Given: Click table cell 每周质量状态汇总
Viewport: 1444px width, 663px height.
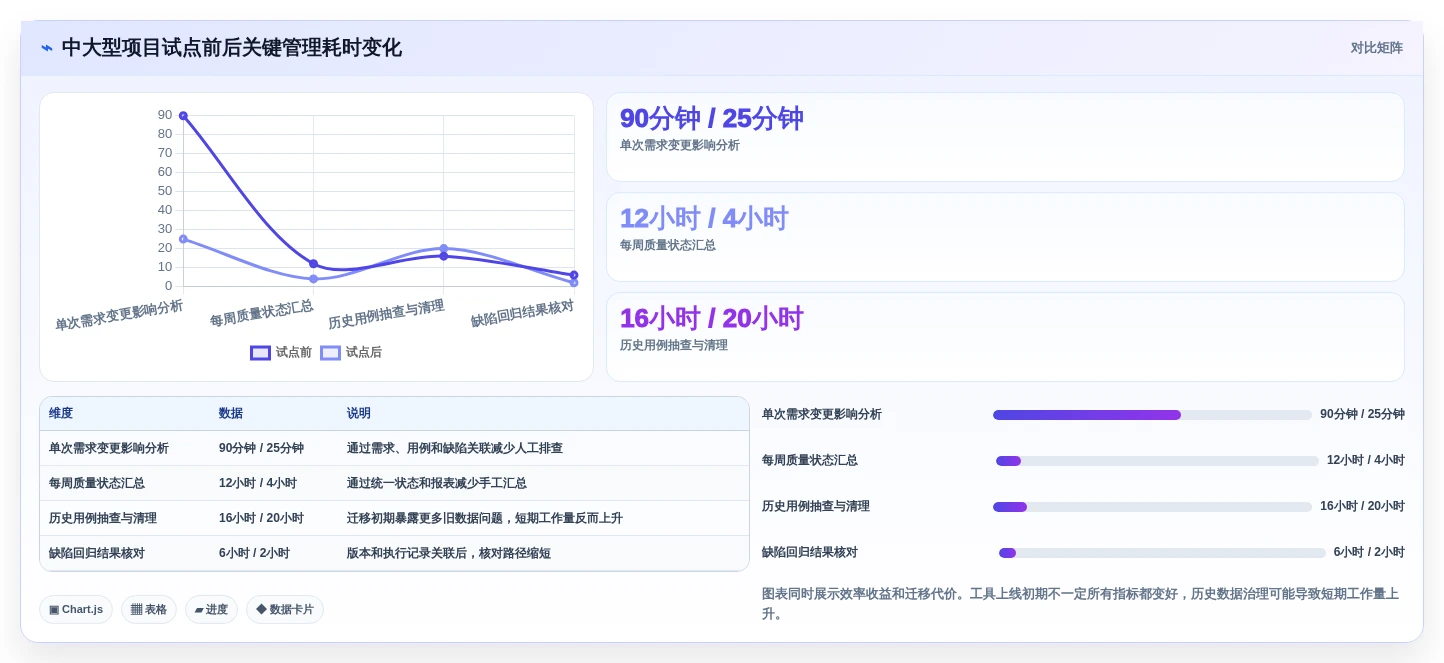Looking at the screenshot, I should [x=97, y=483].
